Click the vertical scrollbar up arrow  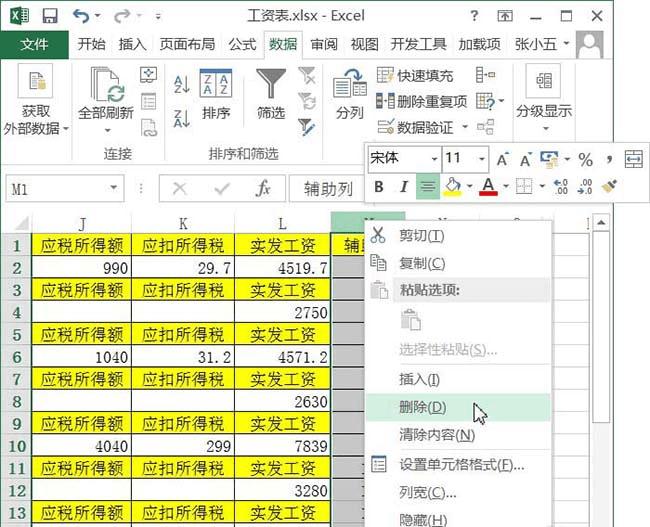[x=601, y=223]
